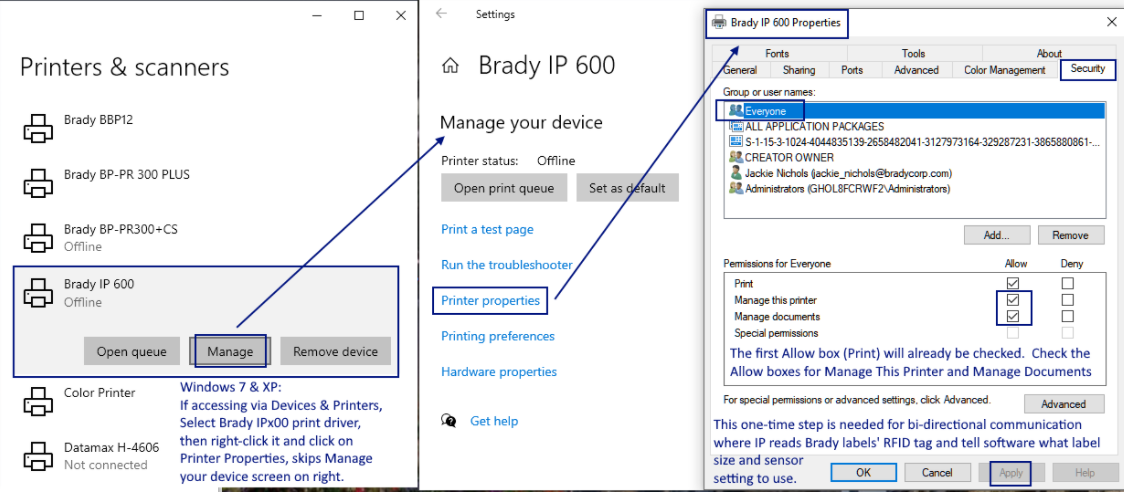Check Deny for Manage documents
The width and height of the screenshot is (1124, 493).
click(1068, 316)
